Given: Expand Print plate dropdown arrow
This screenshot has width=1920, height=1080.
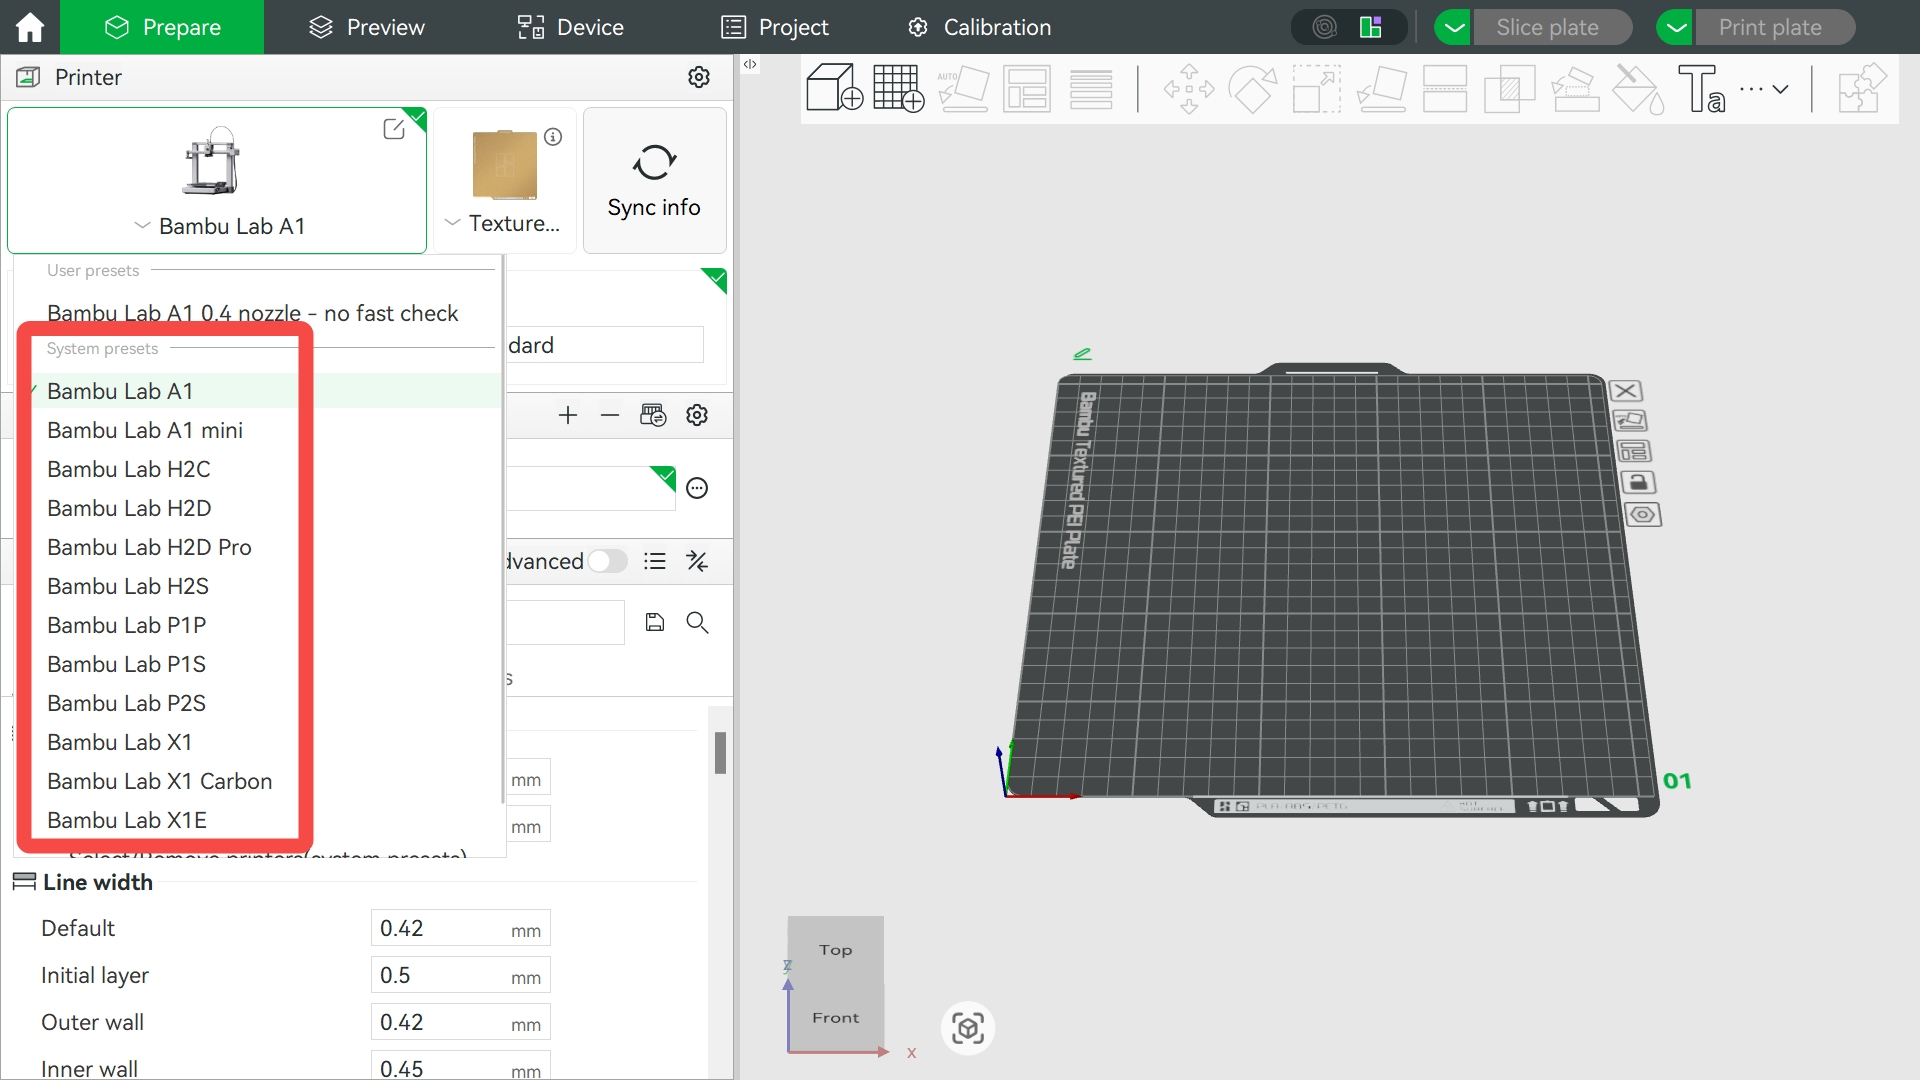Looking at the screenshot, I should tap(1676, 27).
